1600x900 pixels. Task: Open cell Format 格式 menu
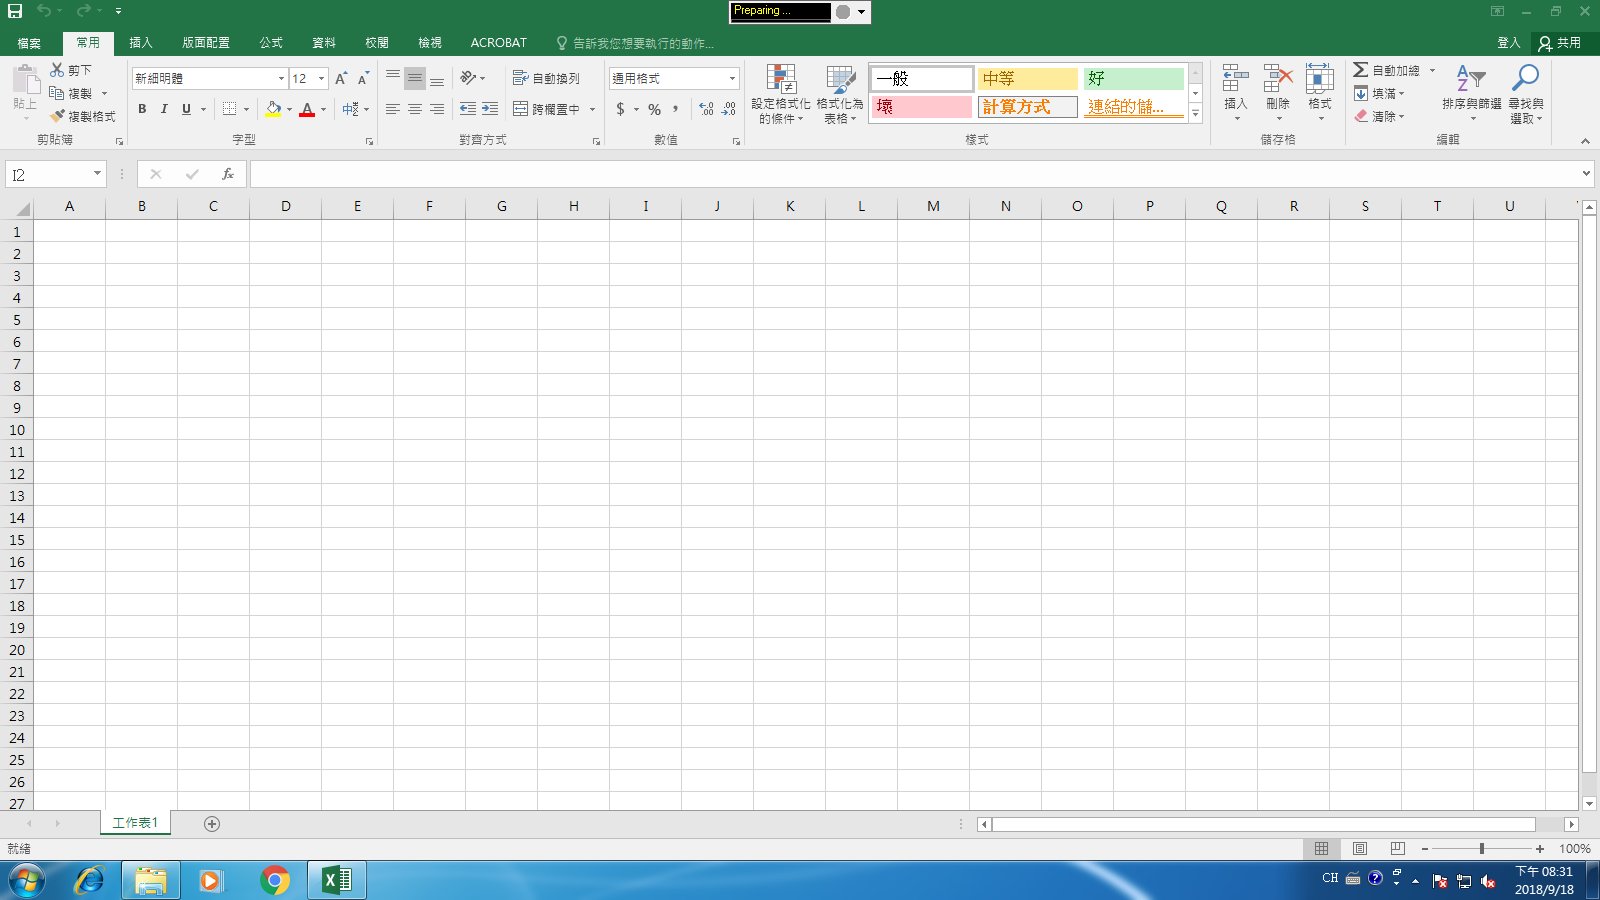point(1320,92)
